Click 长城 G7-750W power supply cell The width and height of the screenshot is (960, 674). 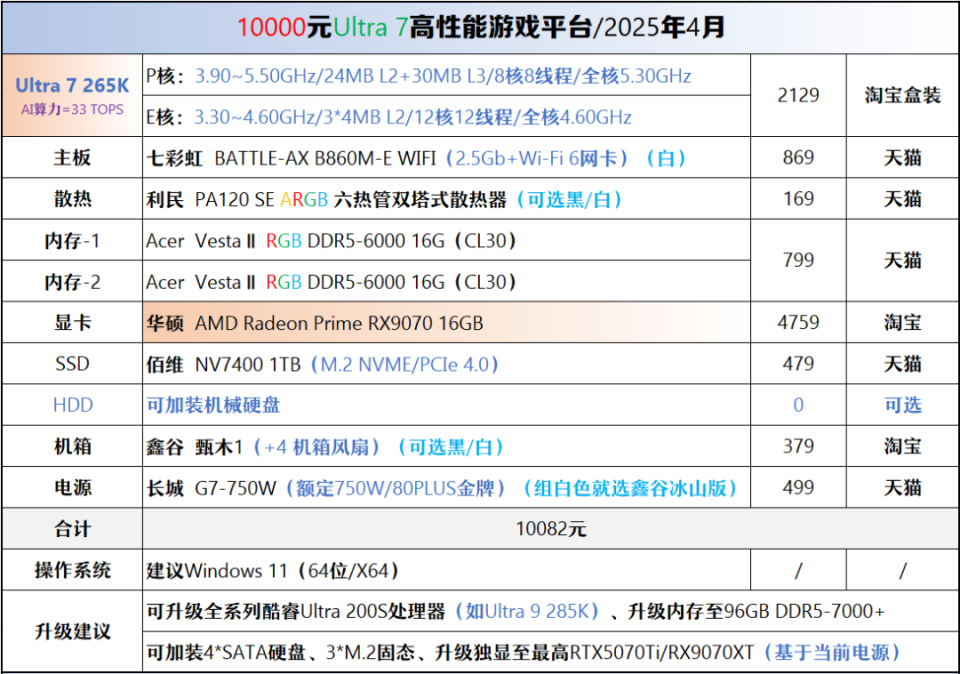[x=446, y=487]
